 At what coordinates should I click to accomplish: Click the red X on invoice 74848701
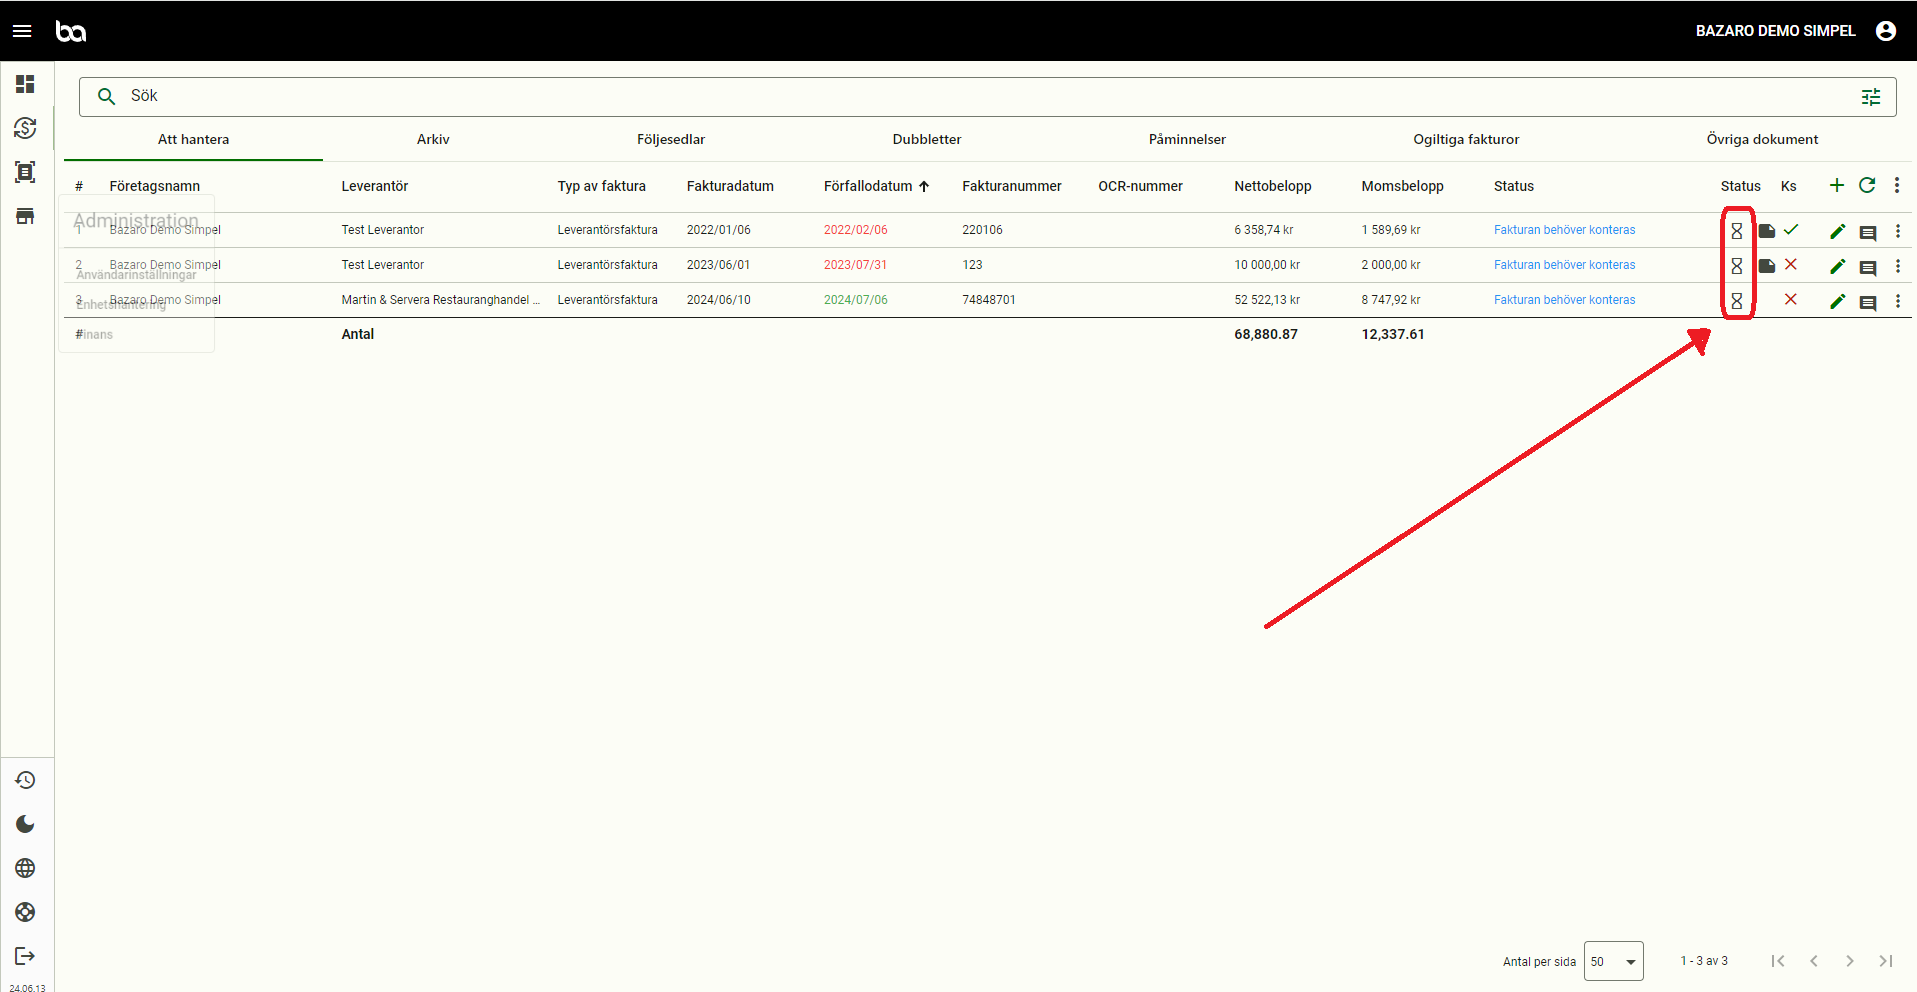point(1791,300)
